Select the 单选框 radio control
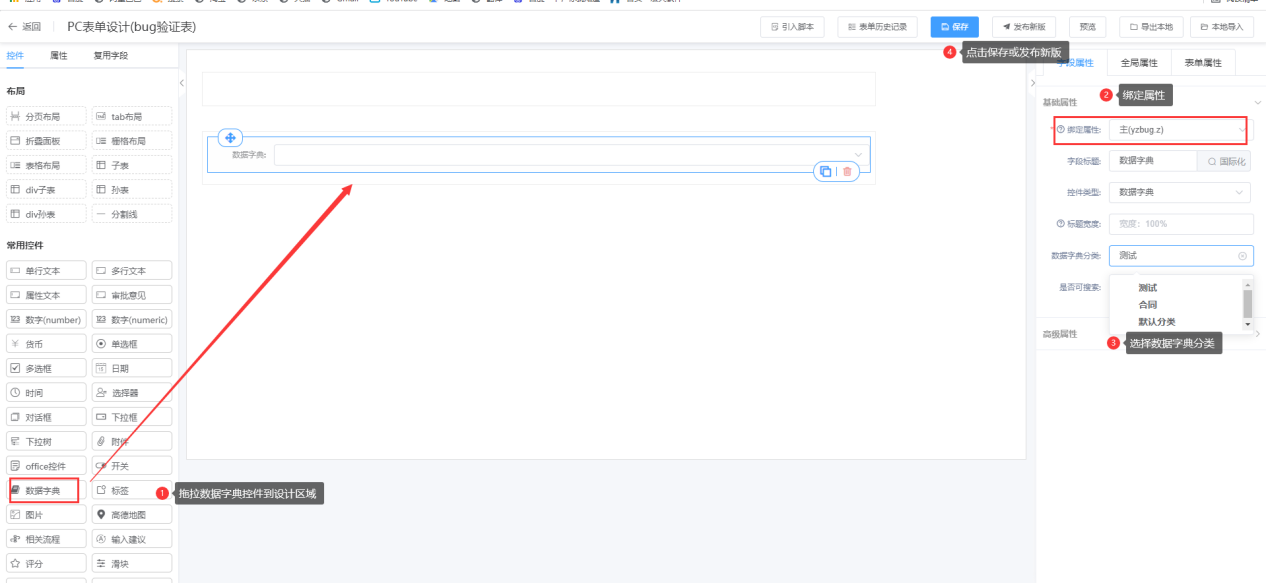Viewport: 1266px width, 583px height. (x=132, y=344)
